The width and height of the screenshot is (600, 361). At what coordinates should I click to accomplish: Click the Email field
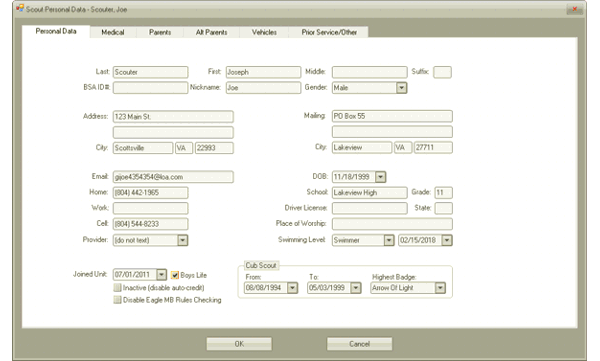(x=173, y=177)
